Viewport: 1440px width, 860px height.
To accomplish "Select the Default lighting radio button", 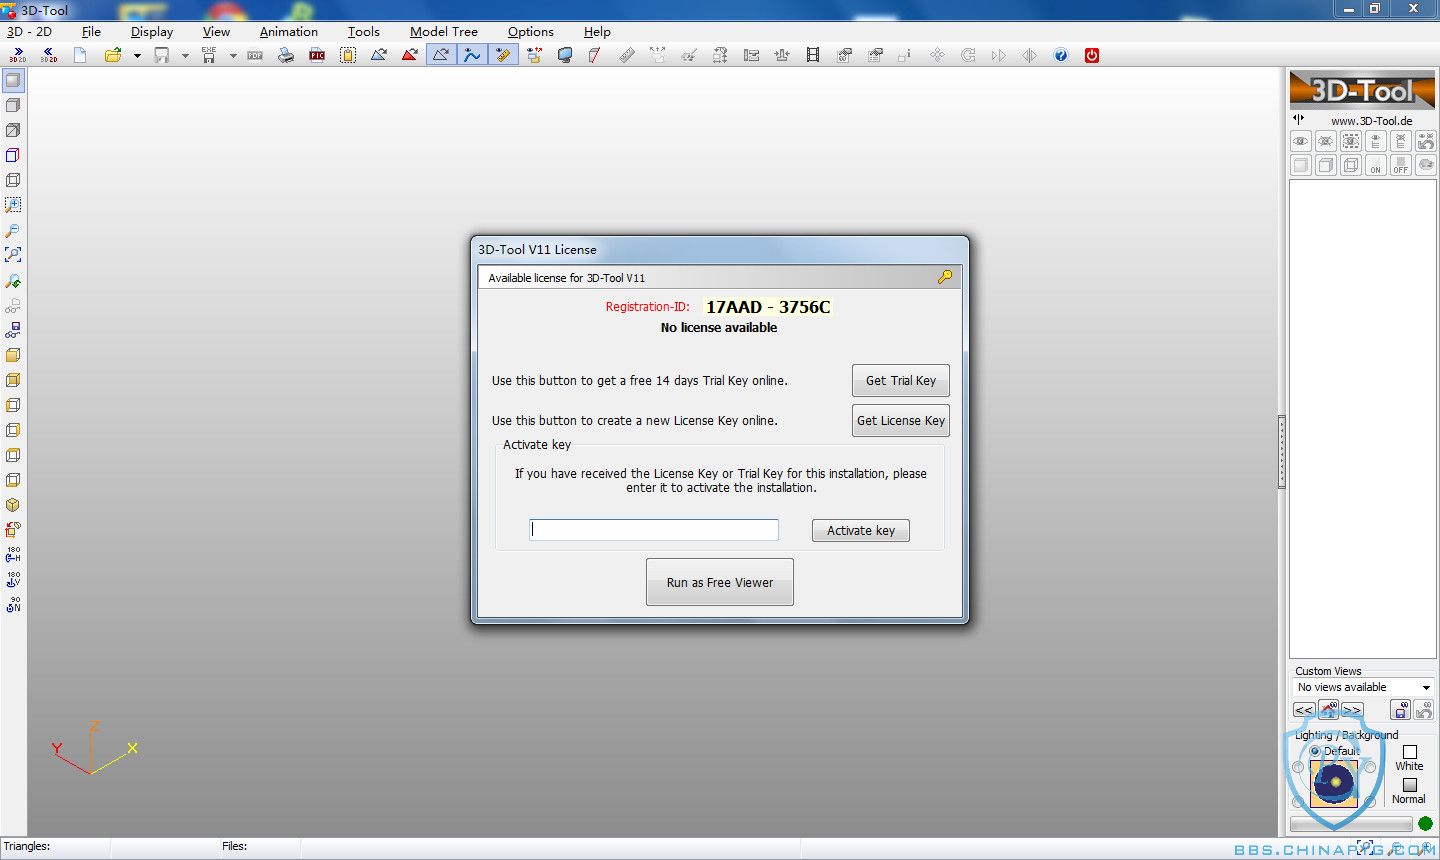I will (x=1315, y=751).
